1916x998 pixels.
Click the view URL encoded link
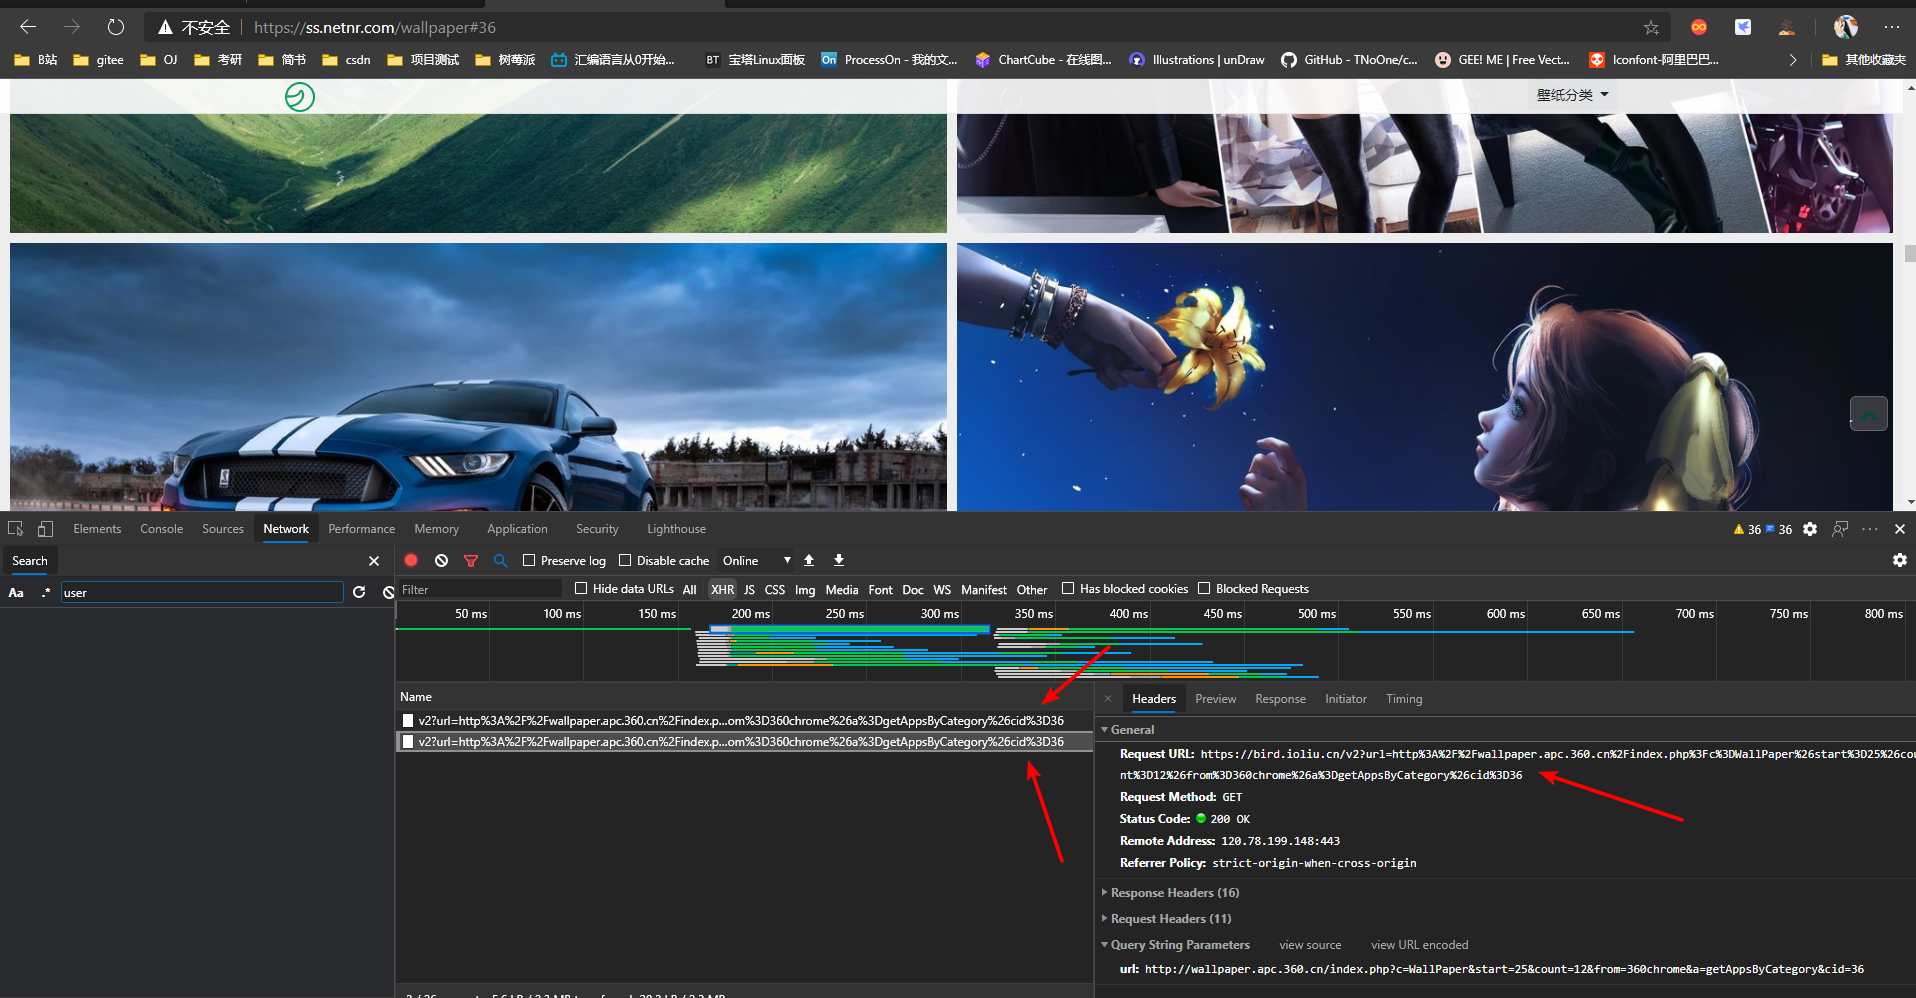tap(1419, 945)
